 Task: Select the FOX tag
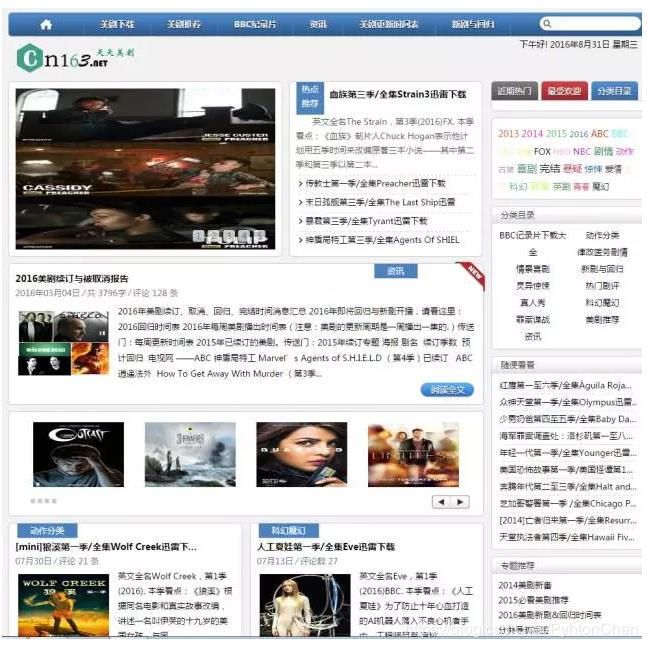[x=542, y=152]
